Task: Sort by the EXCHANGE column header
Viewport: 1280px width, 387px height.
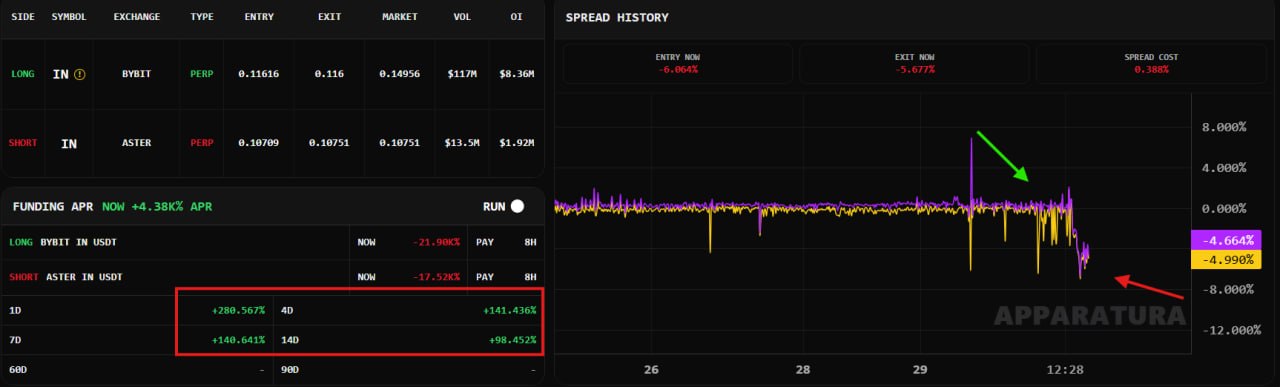Action: (136, 18)
